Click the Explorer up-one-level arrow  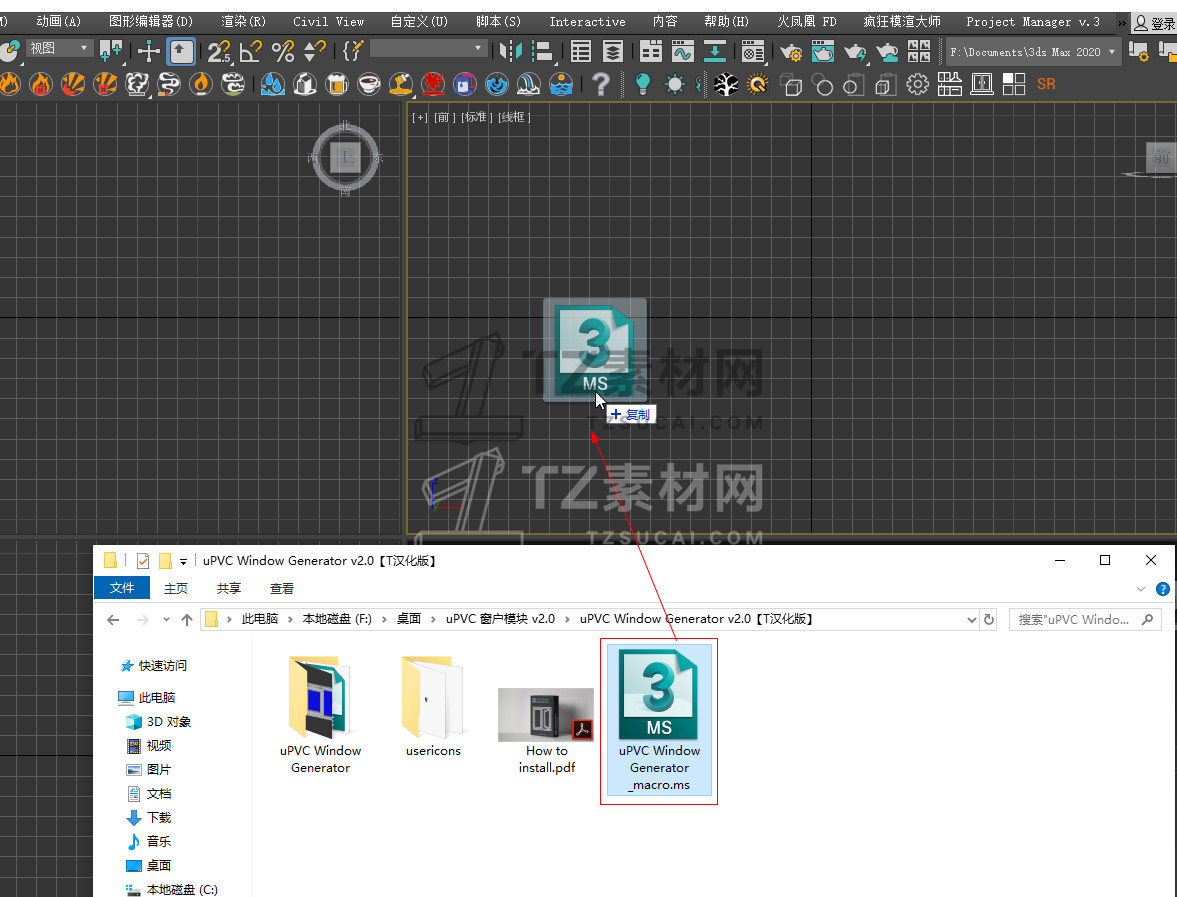click(x=187, y=620)
